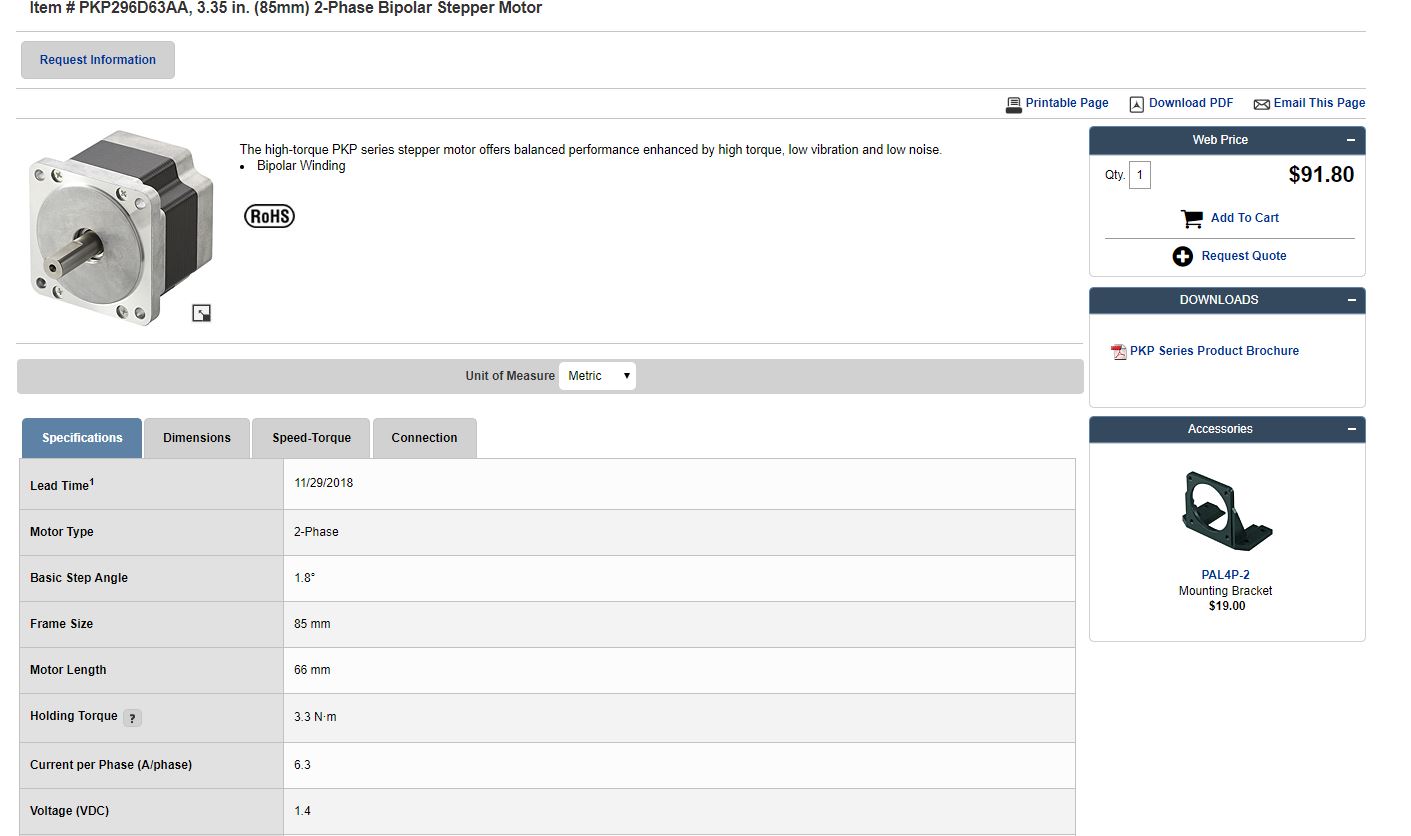Click the Motor Length value 66 mm
1411x836 pixels.
click(x=312, y=670)
